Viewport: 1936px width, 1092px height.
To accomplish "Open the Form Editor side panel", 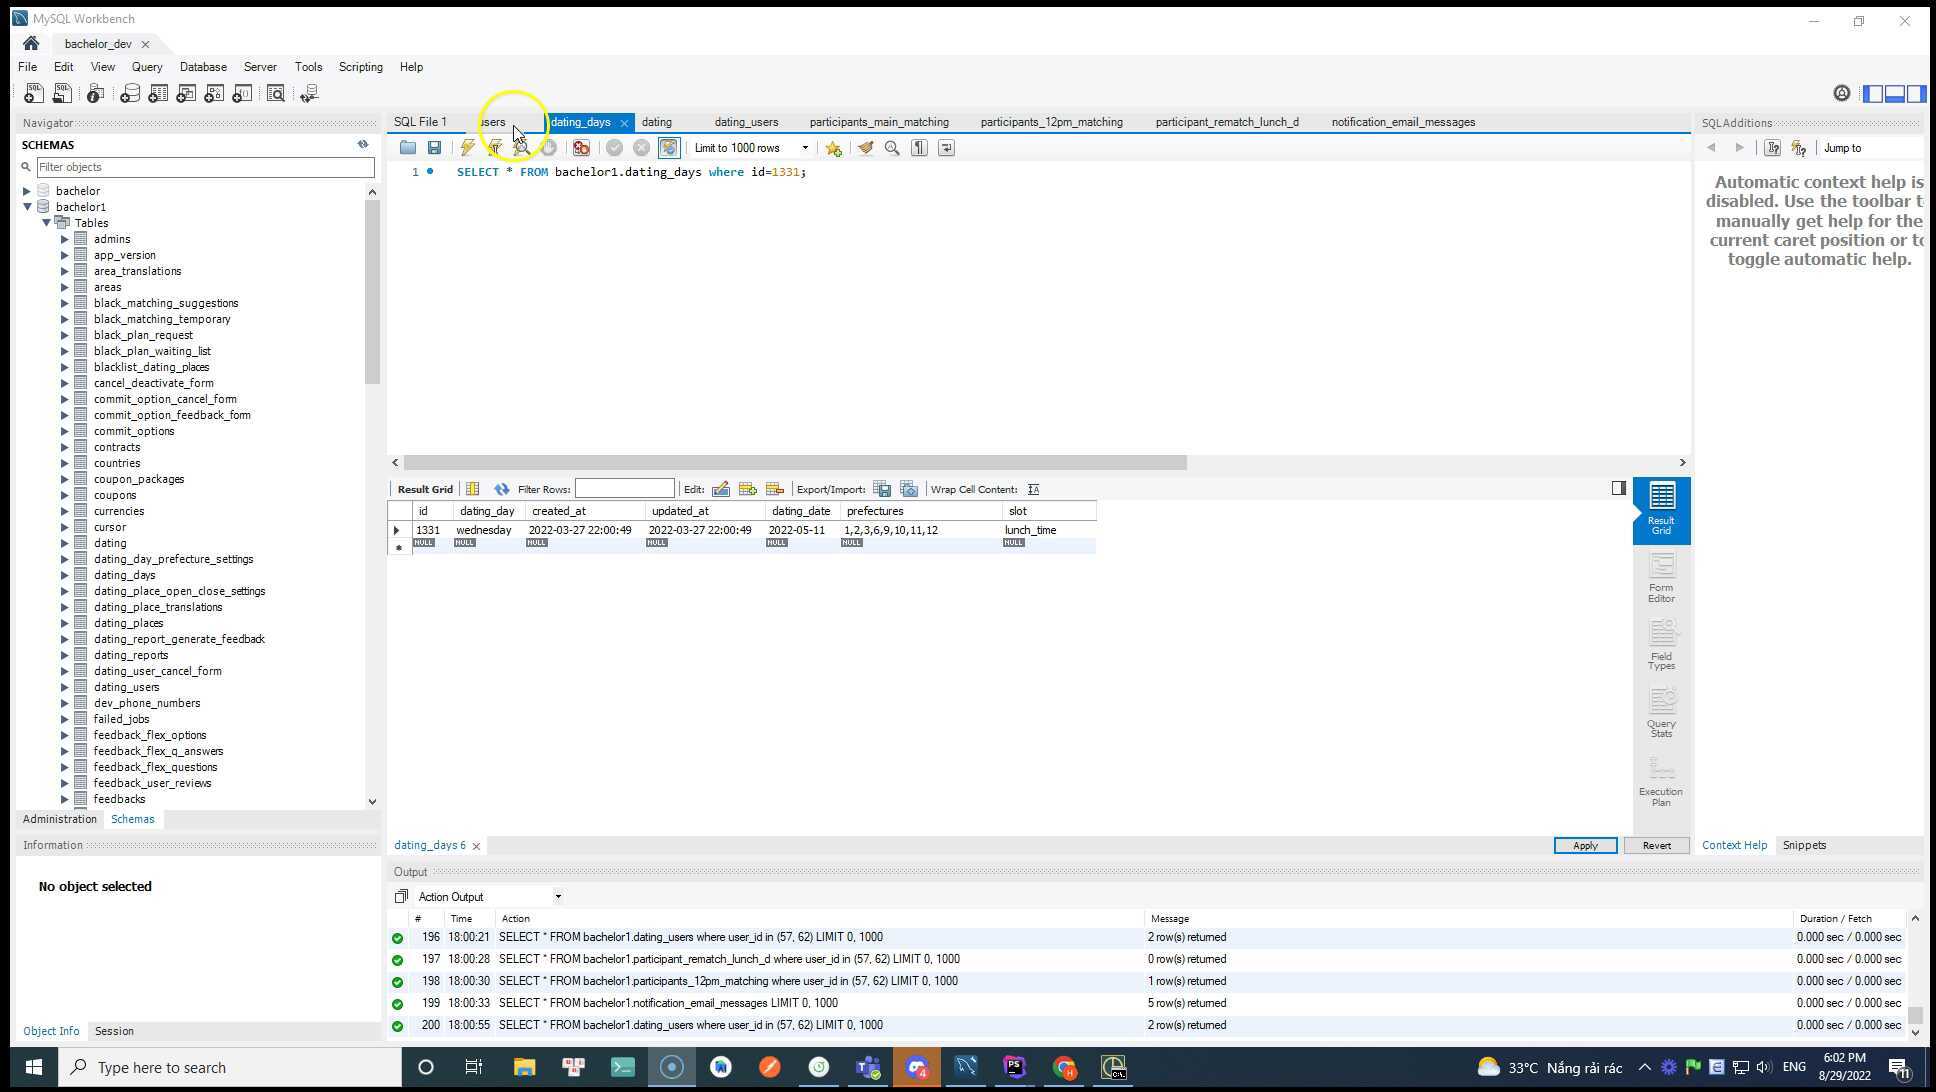I will tap(1660, 579).
